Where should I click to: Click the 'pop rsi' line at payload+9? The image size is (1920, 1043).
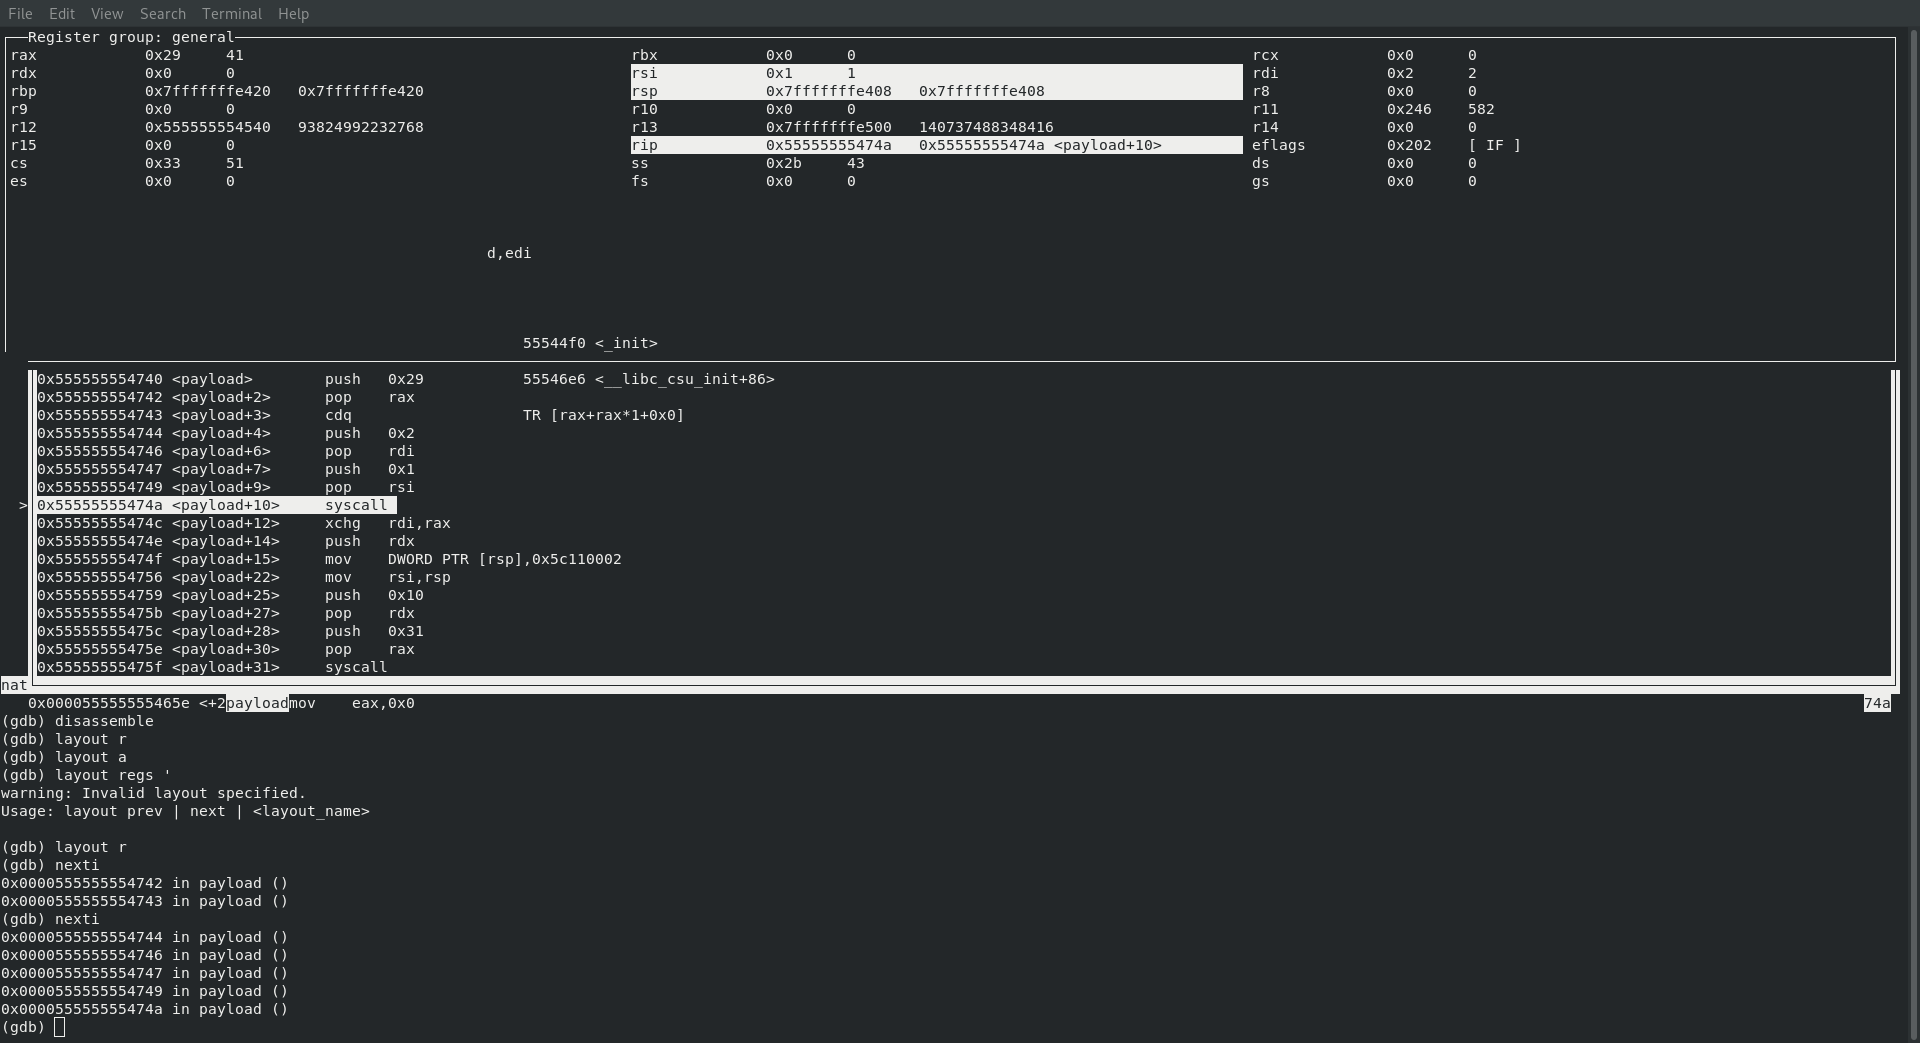point(226,487)
